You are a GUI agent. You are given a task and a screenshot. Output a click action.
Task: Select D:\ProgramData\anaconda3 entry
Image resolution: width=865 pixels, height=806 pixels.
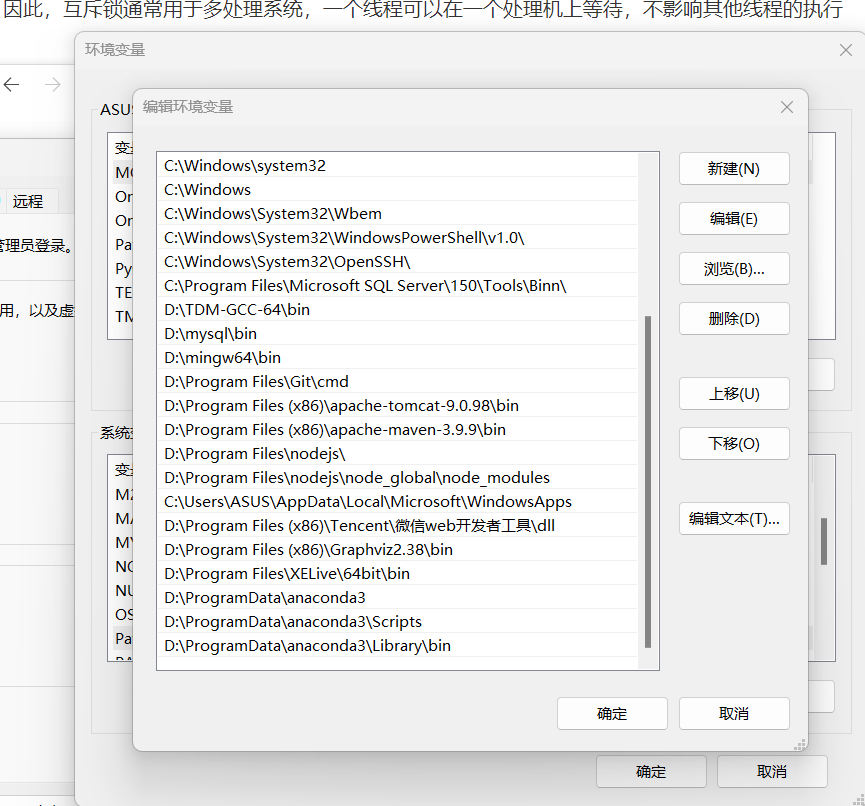(400, 597)
